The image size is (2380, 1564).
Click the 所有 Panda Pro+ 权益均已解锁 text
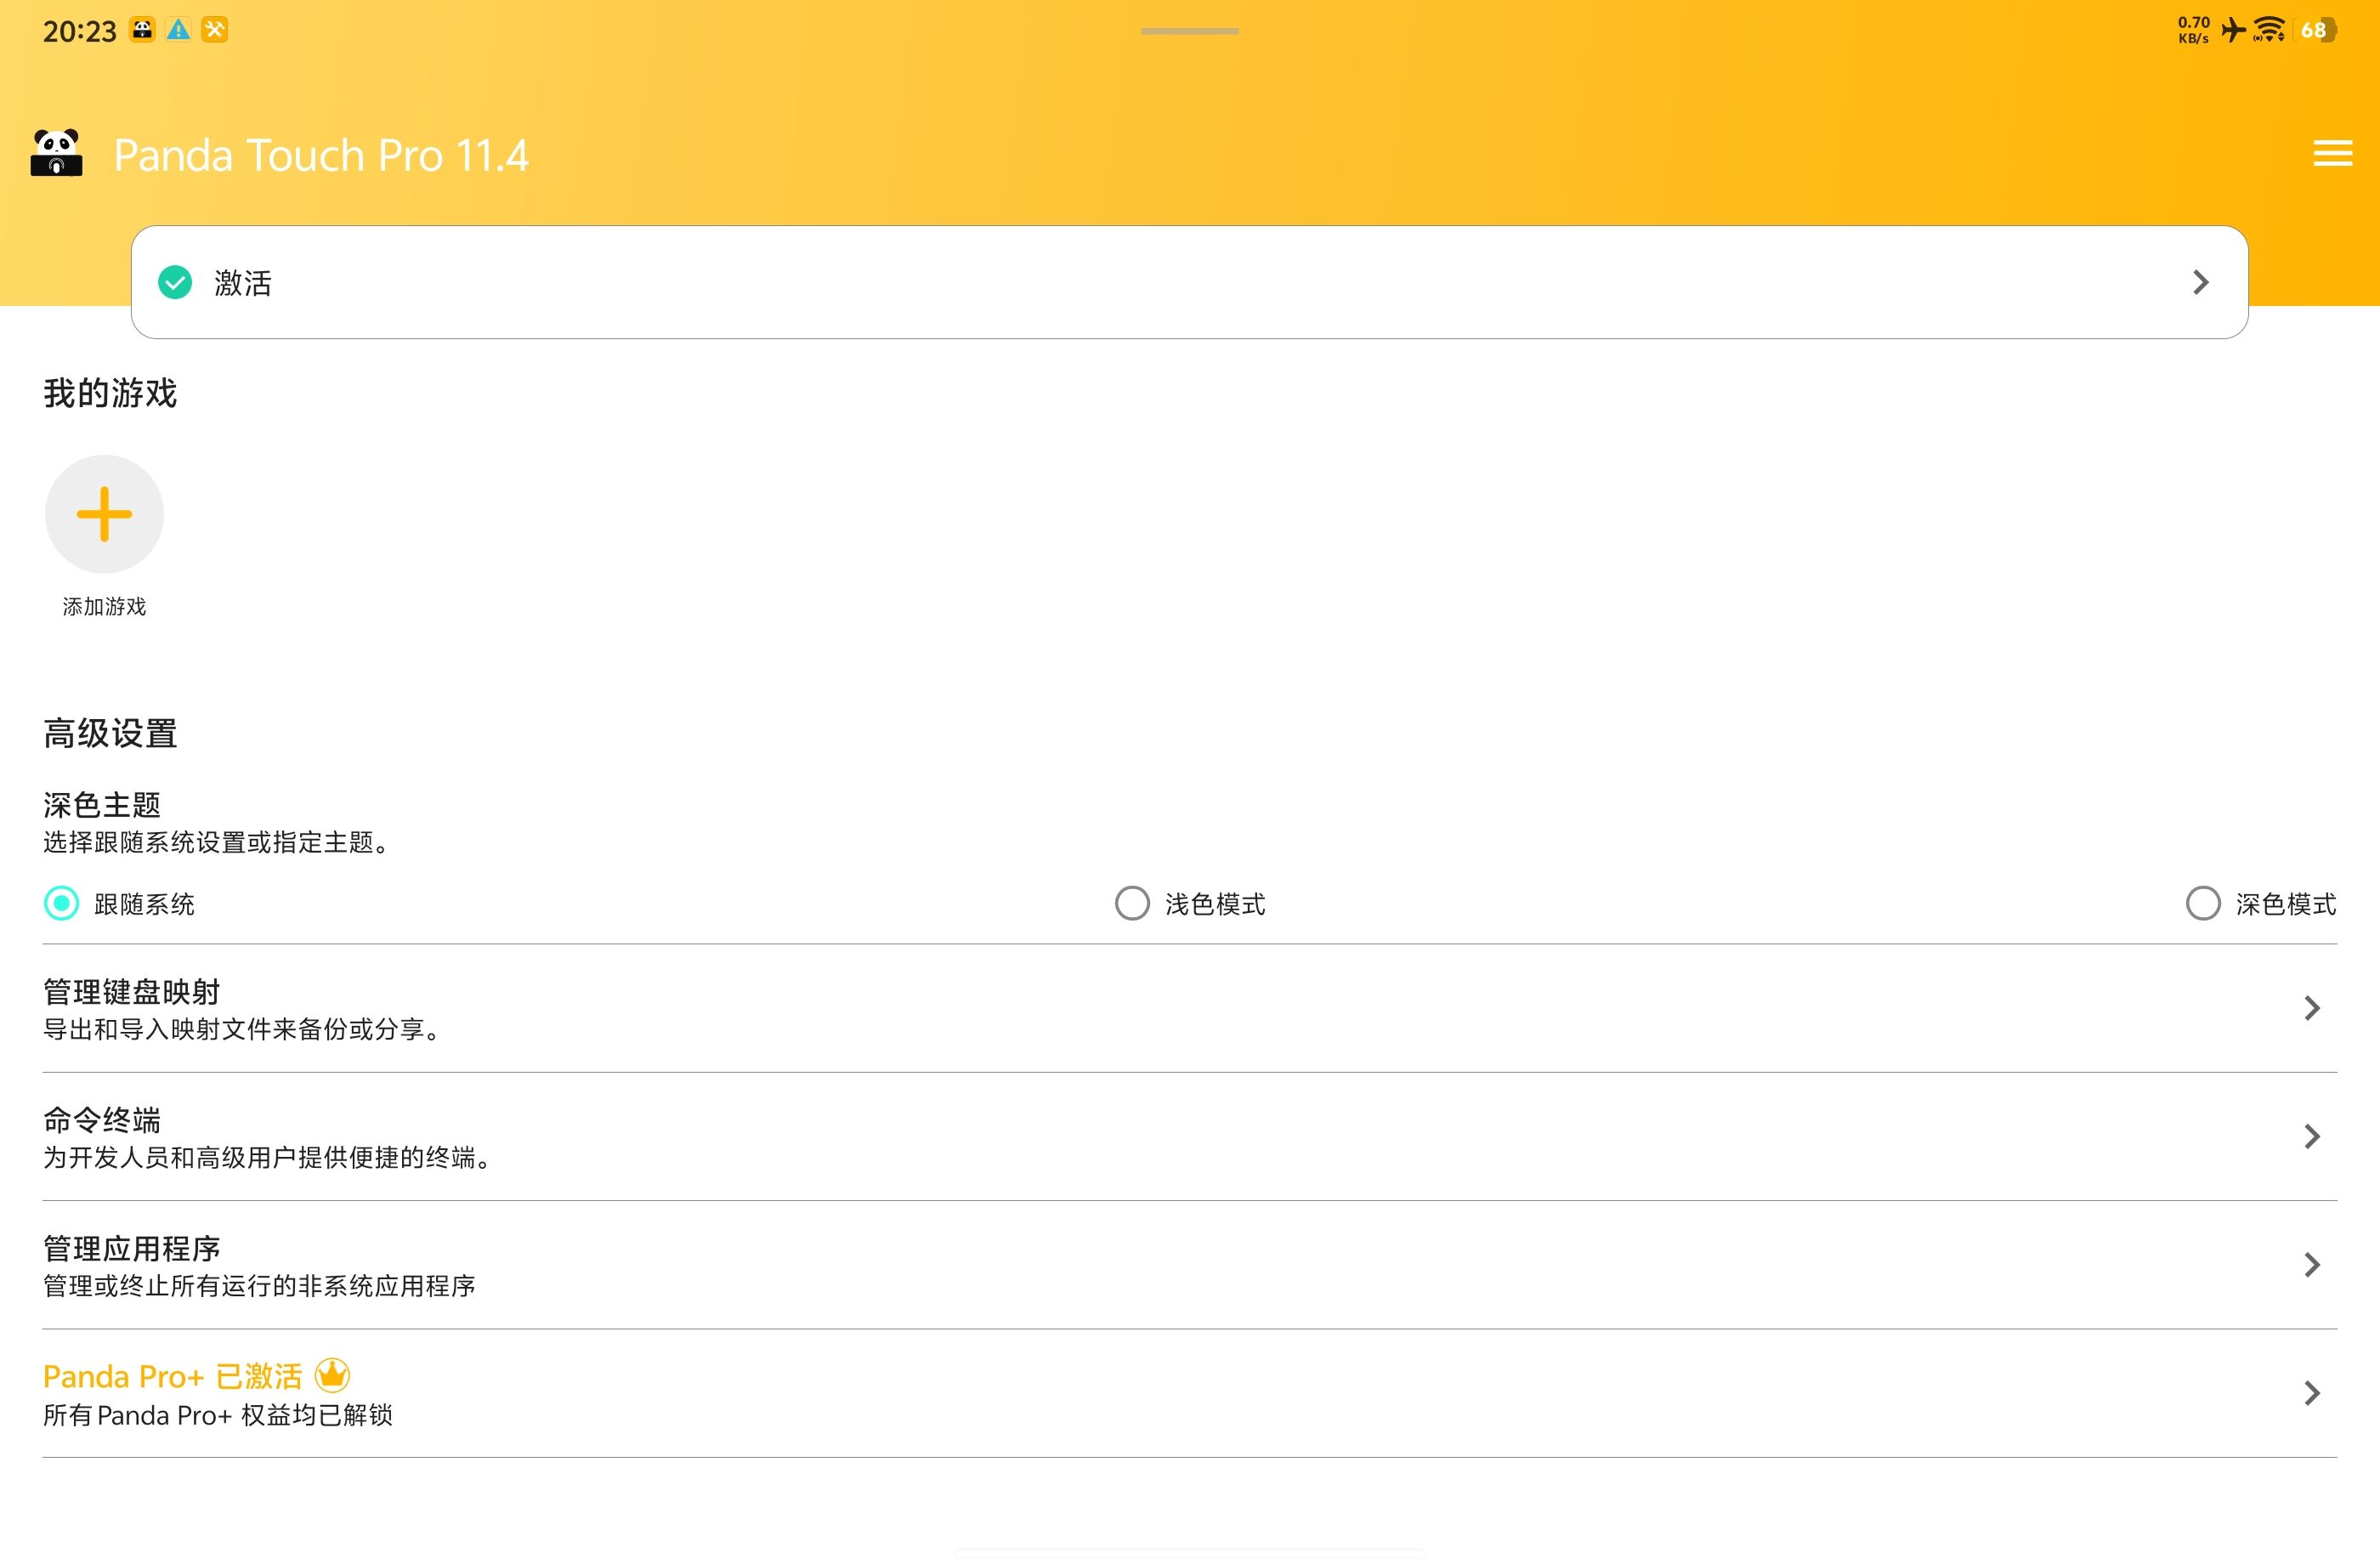(218, 1415)
